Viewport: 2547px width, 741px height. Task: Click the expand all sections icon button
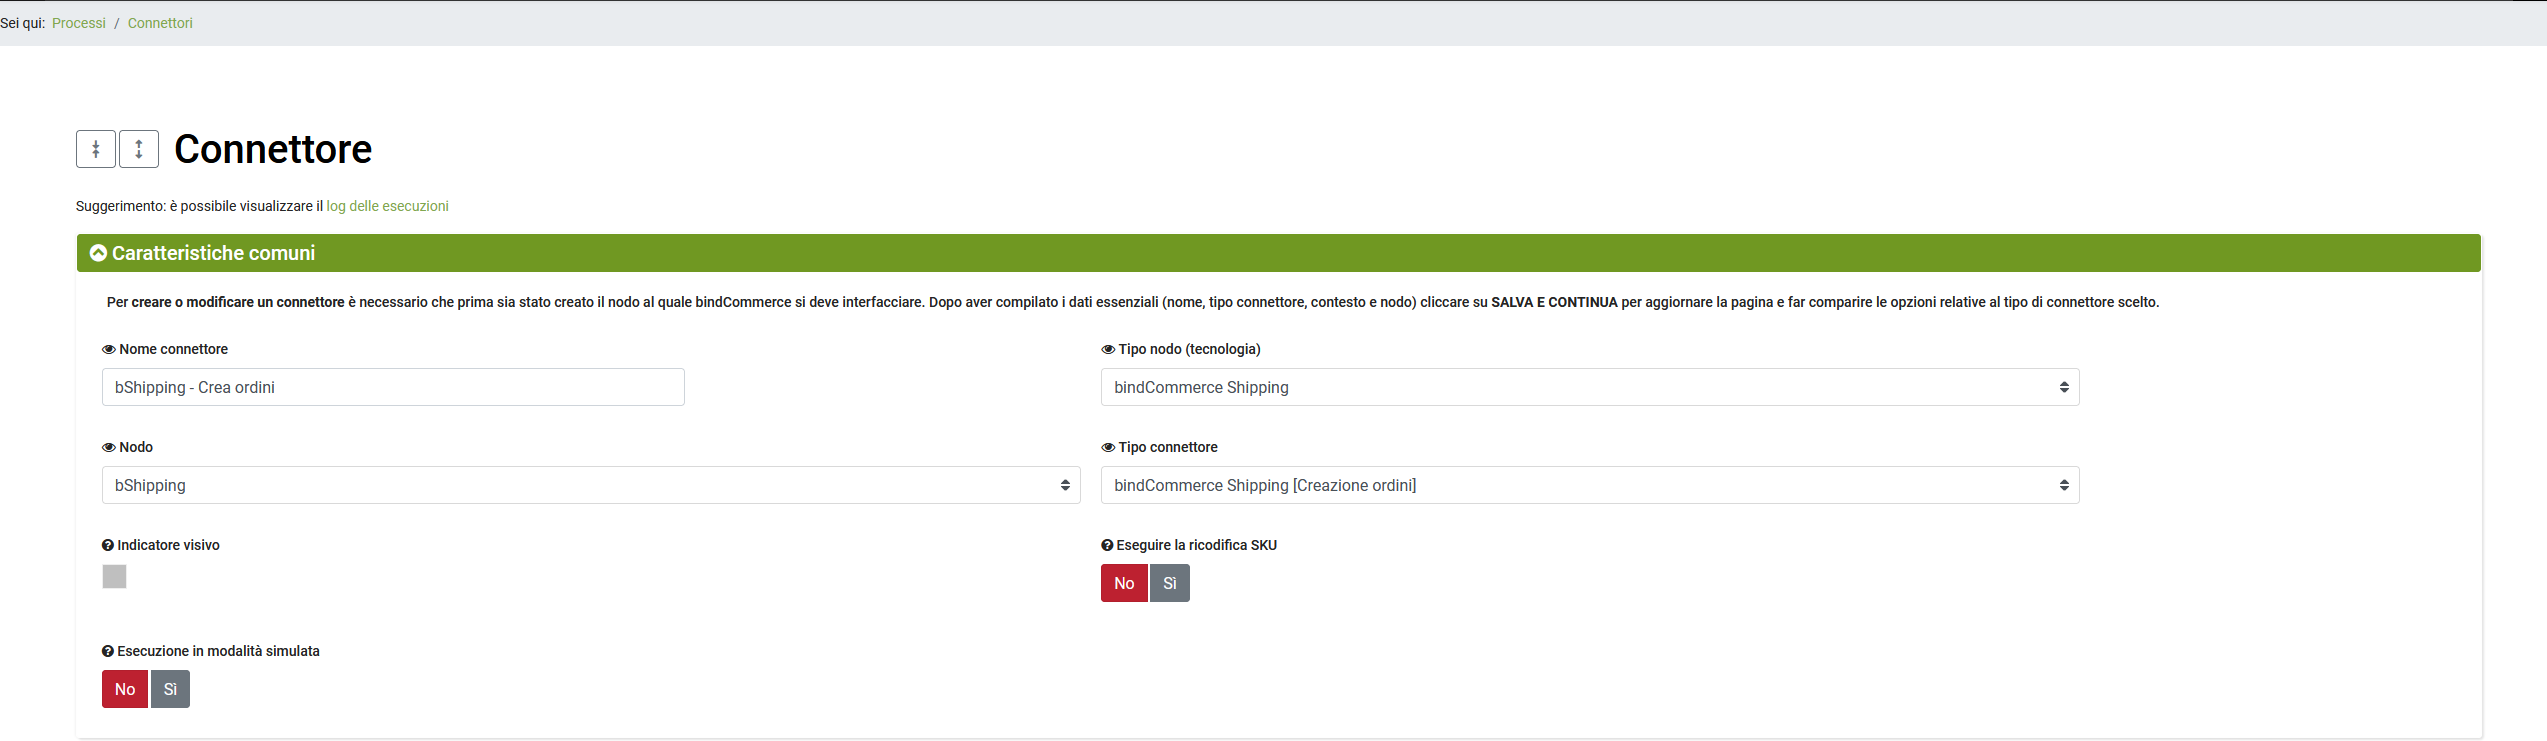point(139,149)
